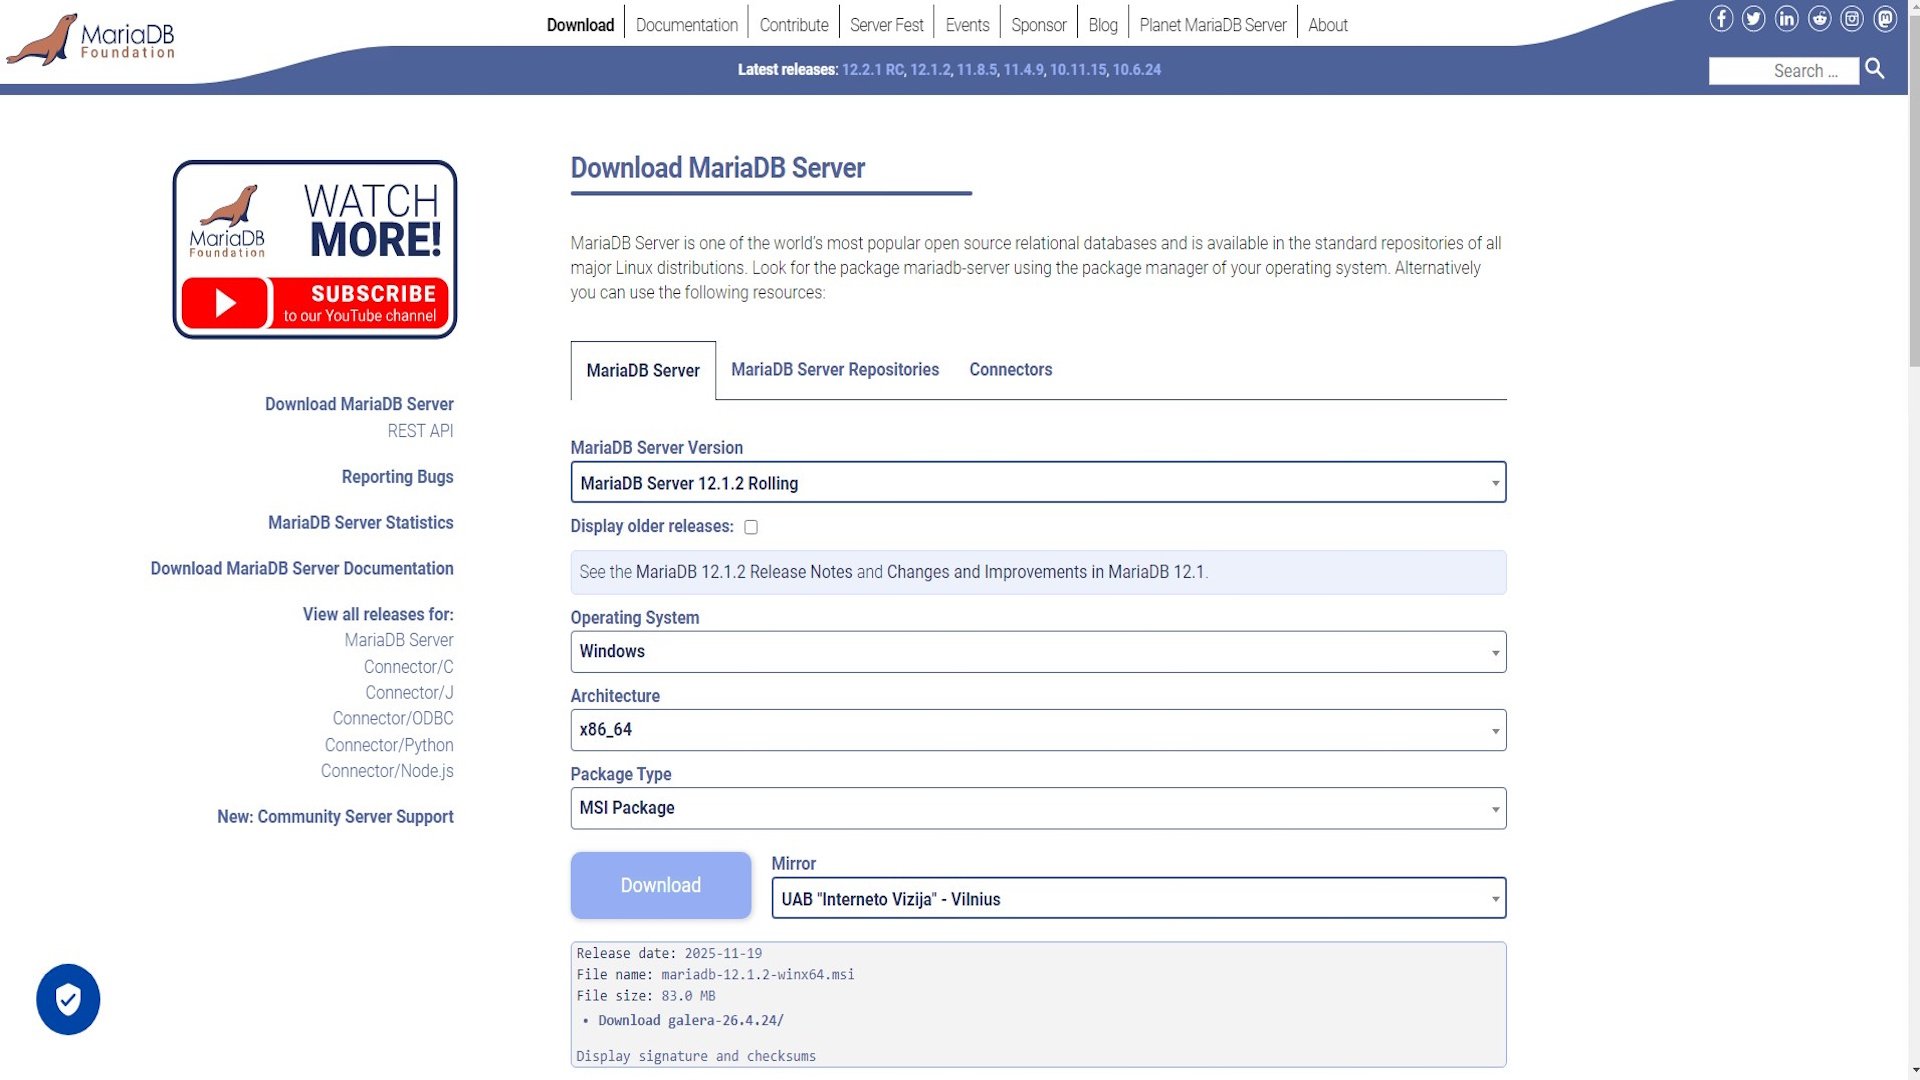Open MariaDB Server Statistics sidebar link
The image size is (1920, 1080).
(360, 522)
